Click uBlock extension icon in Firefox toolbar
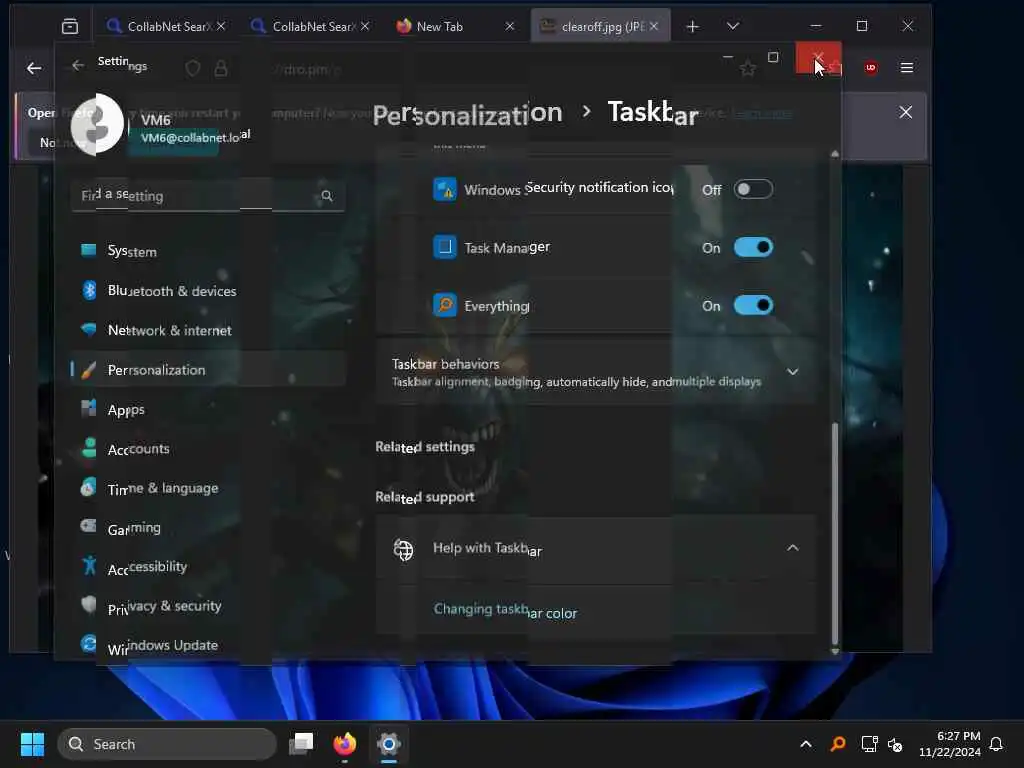The height and width of the screenshot is (768, 1024). point(871,67)
